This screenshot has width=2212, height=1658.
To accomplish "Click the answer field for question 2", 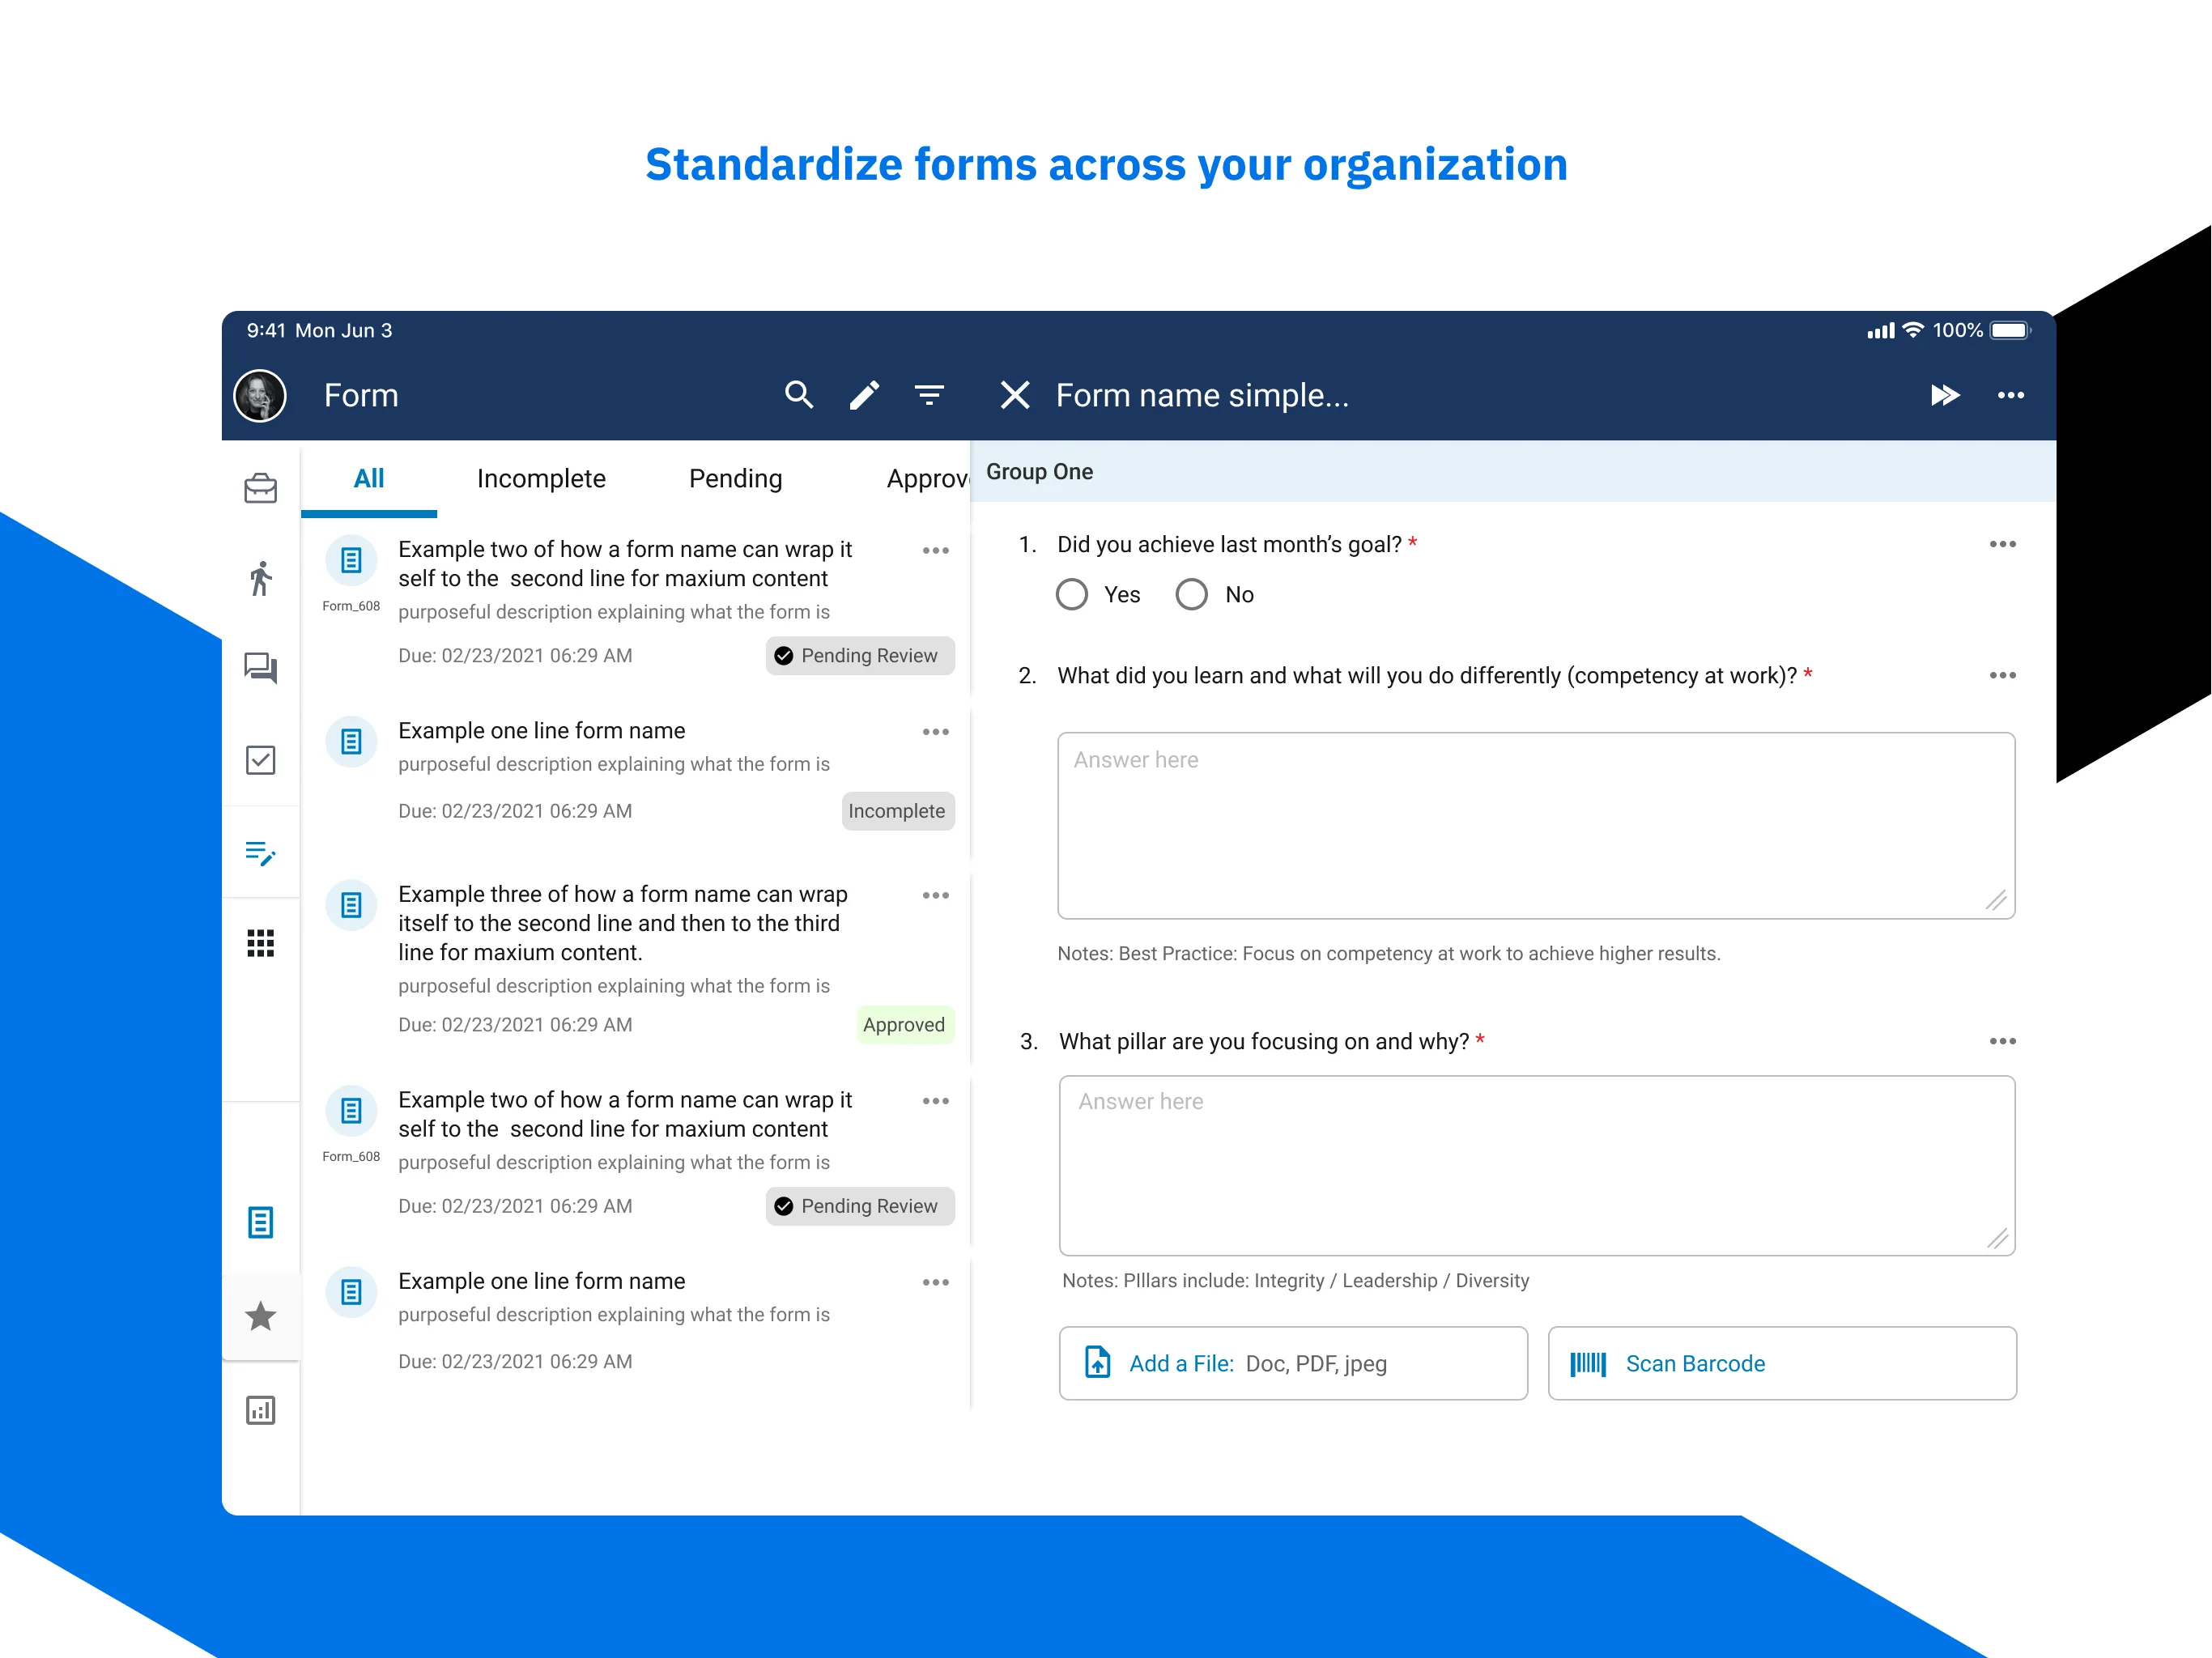I will (1538, 822).
